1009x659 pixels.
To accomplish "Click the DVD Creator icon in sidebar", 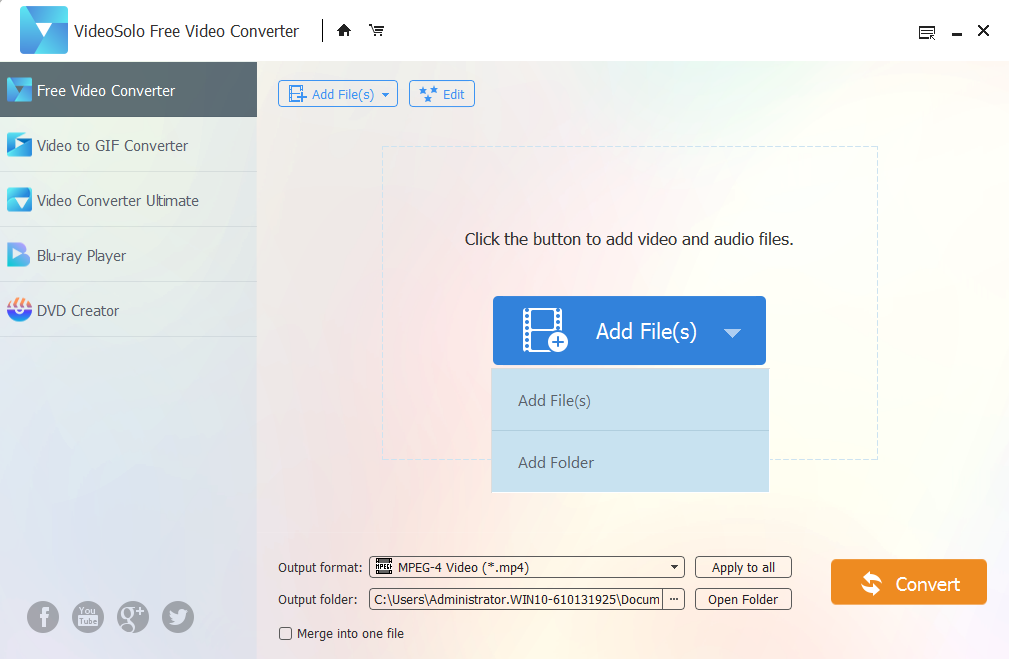I will (x=19, y=310).
